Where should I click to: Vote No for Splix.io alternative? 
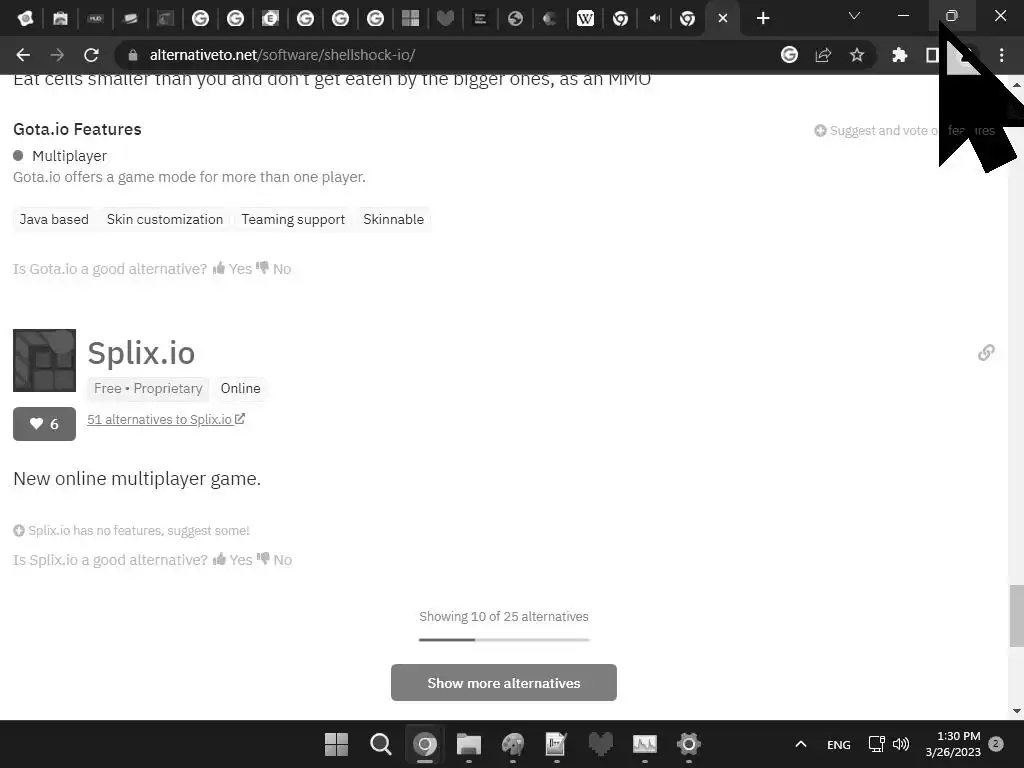coord(274,560)
